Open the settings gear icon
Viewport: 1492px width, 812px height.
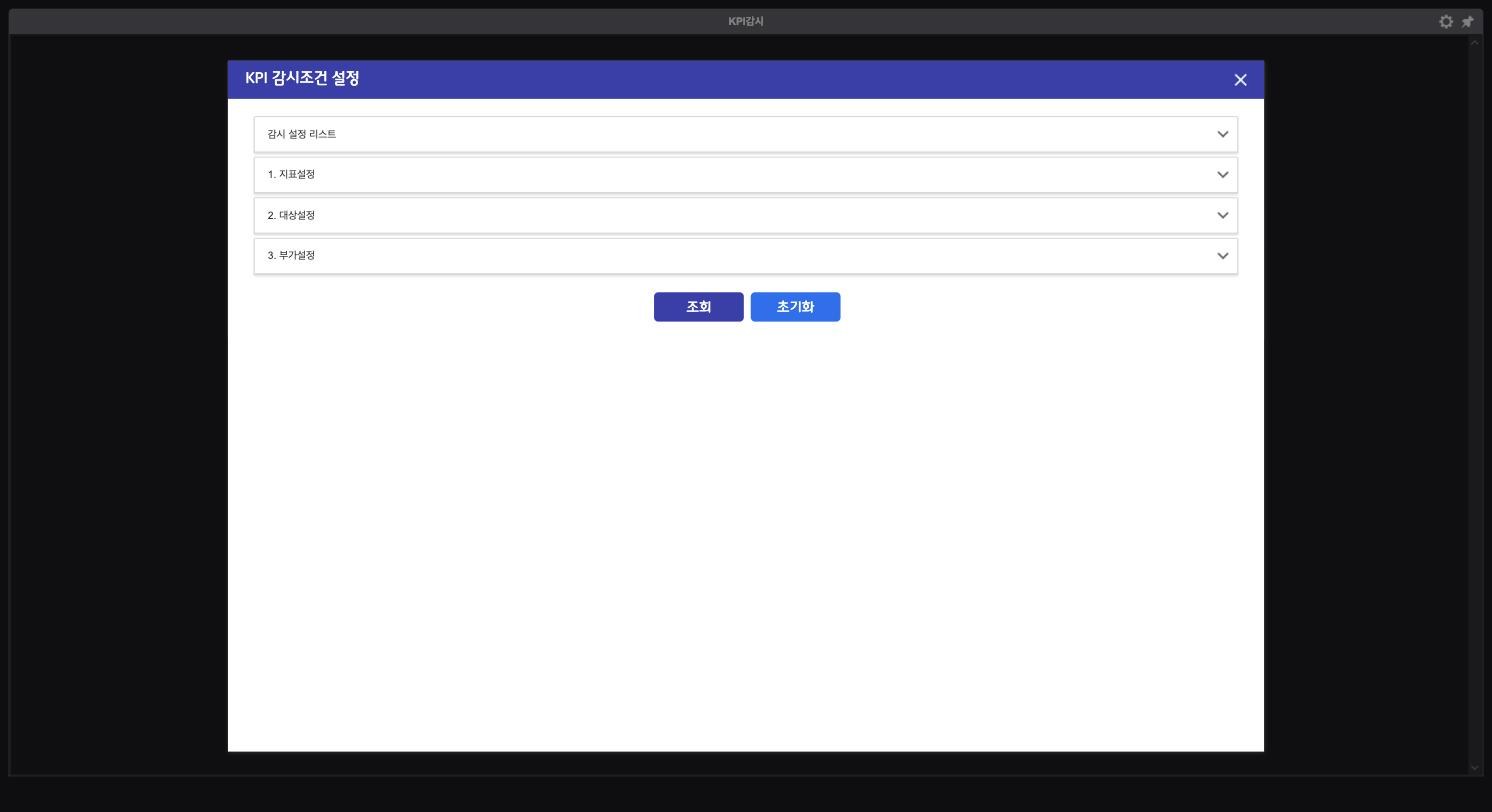(1446, 21)
